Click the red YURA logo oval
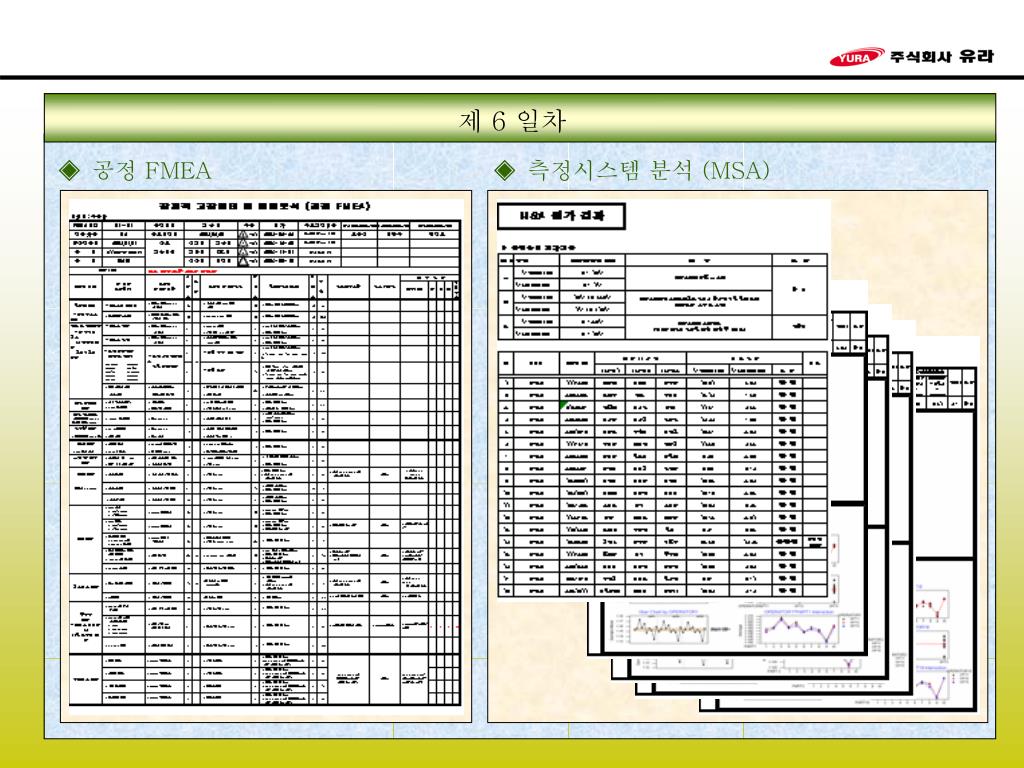Image resolution: width=1024 pixels, height=768 pixels. tap(856, 57)
